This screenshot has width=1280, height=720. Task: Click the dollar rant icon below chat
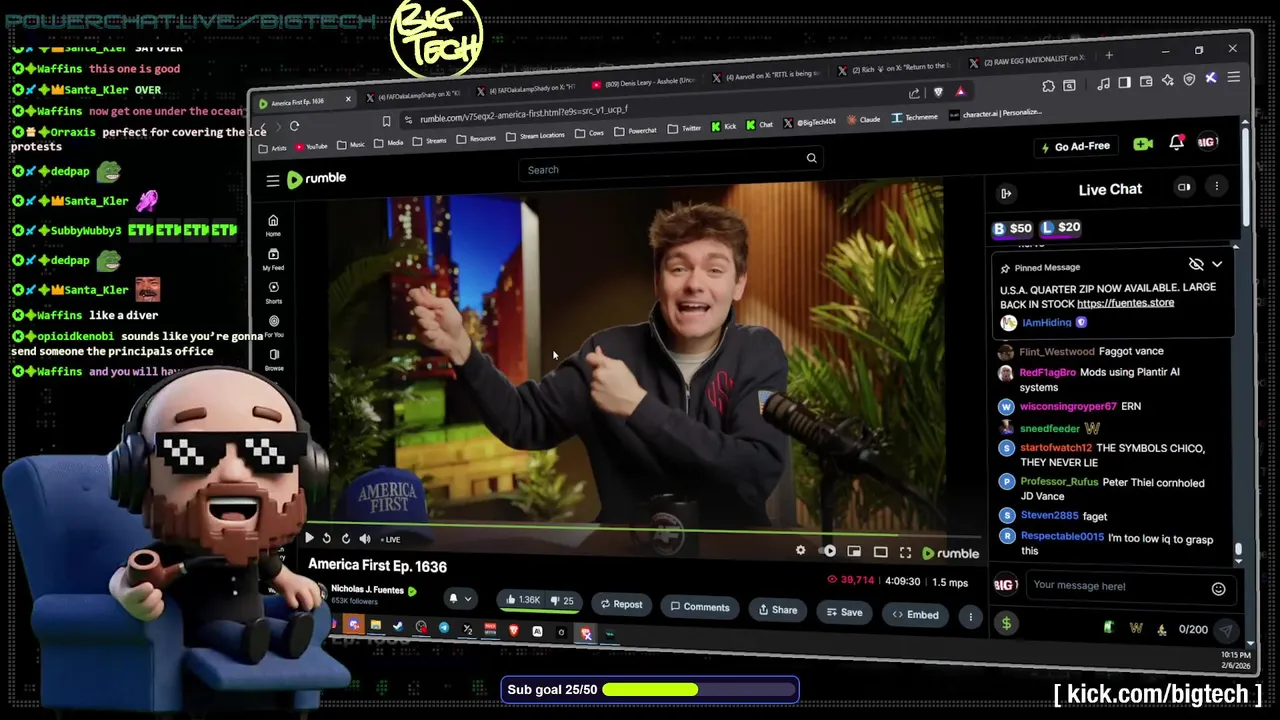tap(1006, 624)
